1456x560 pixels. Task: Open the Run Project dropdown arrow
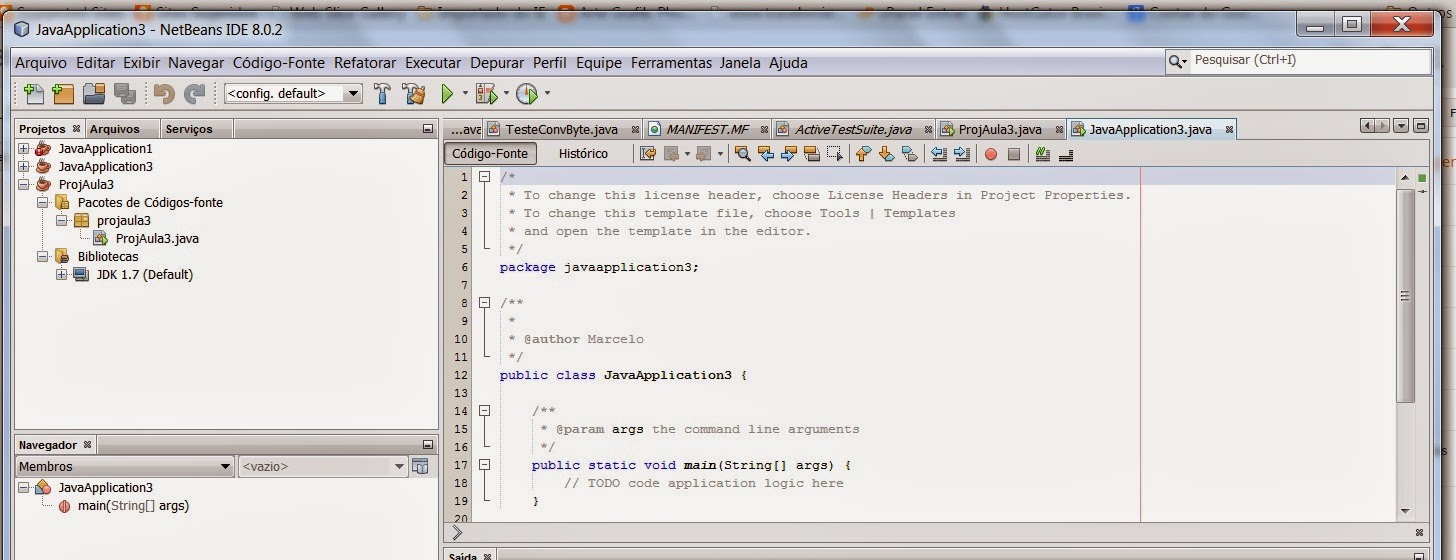465,94
